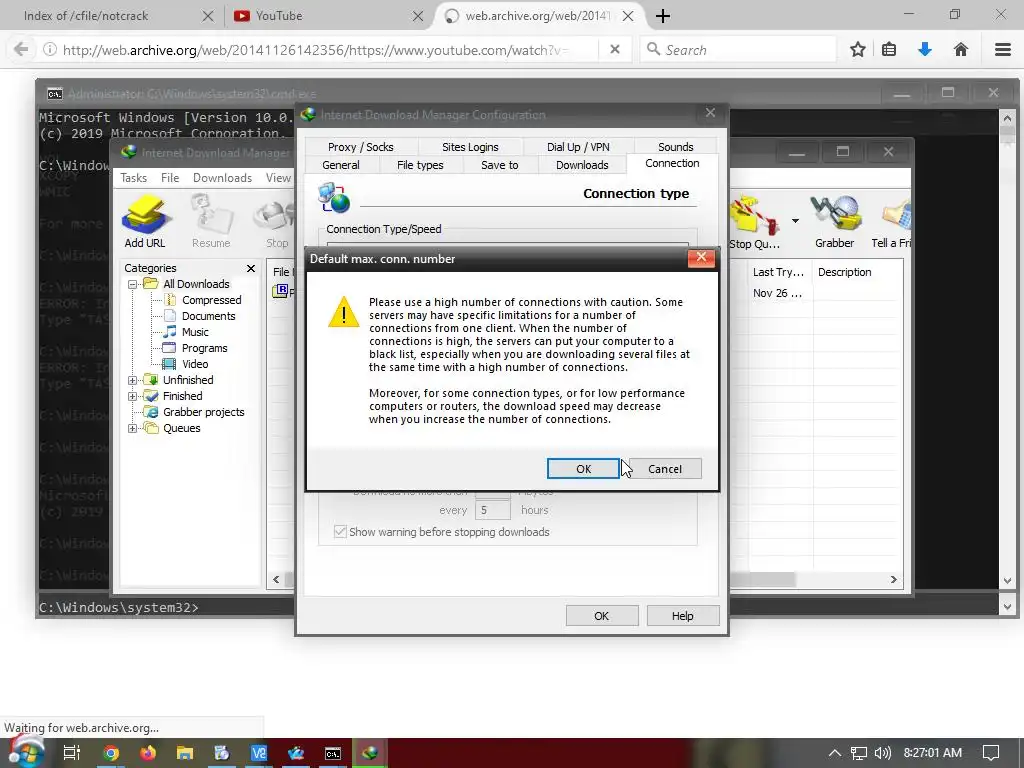Switch to the Sites Logins tab
The height and width of the screenshot is (768, 1024).
click(470, 147)
